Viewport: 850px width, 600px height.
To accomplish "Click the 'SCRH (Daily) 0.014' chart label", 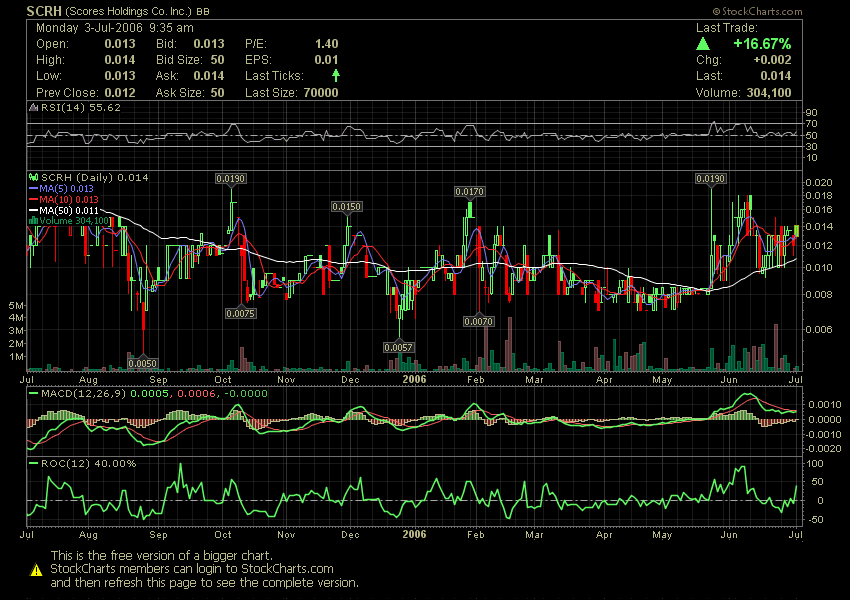I will click(94, 177).
